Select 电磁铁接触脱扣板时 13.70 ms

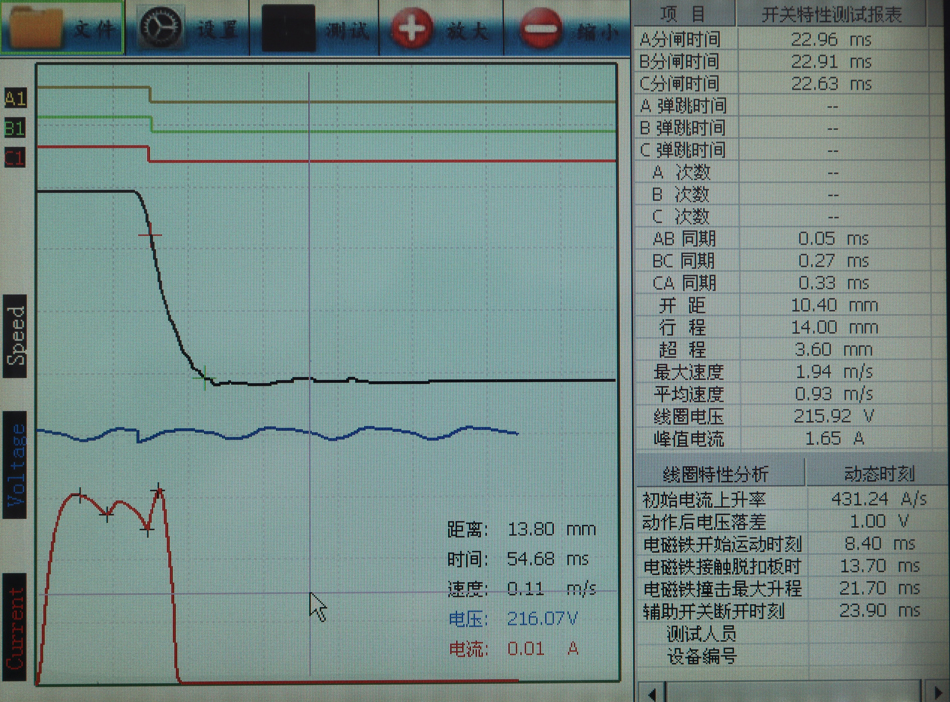880,566
